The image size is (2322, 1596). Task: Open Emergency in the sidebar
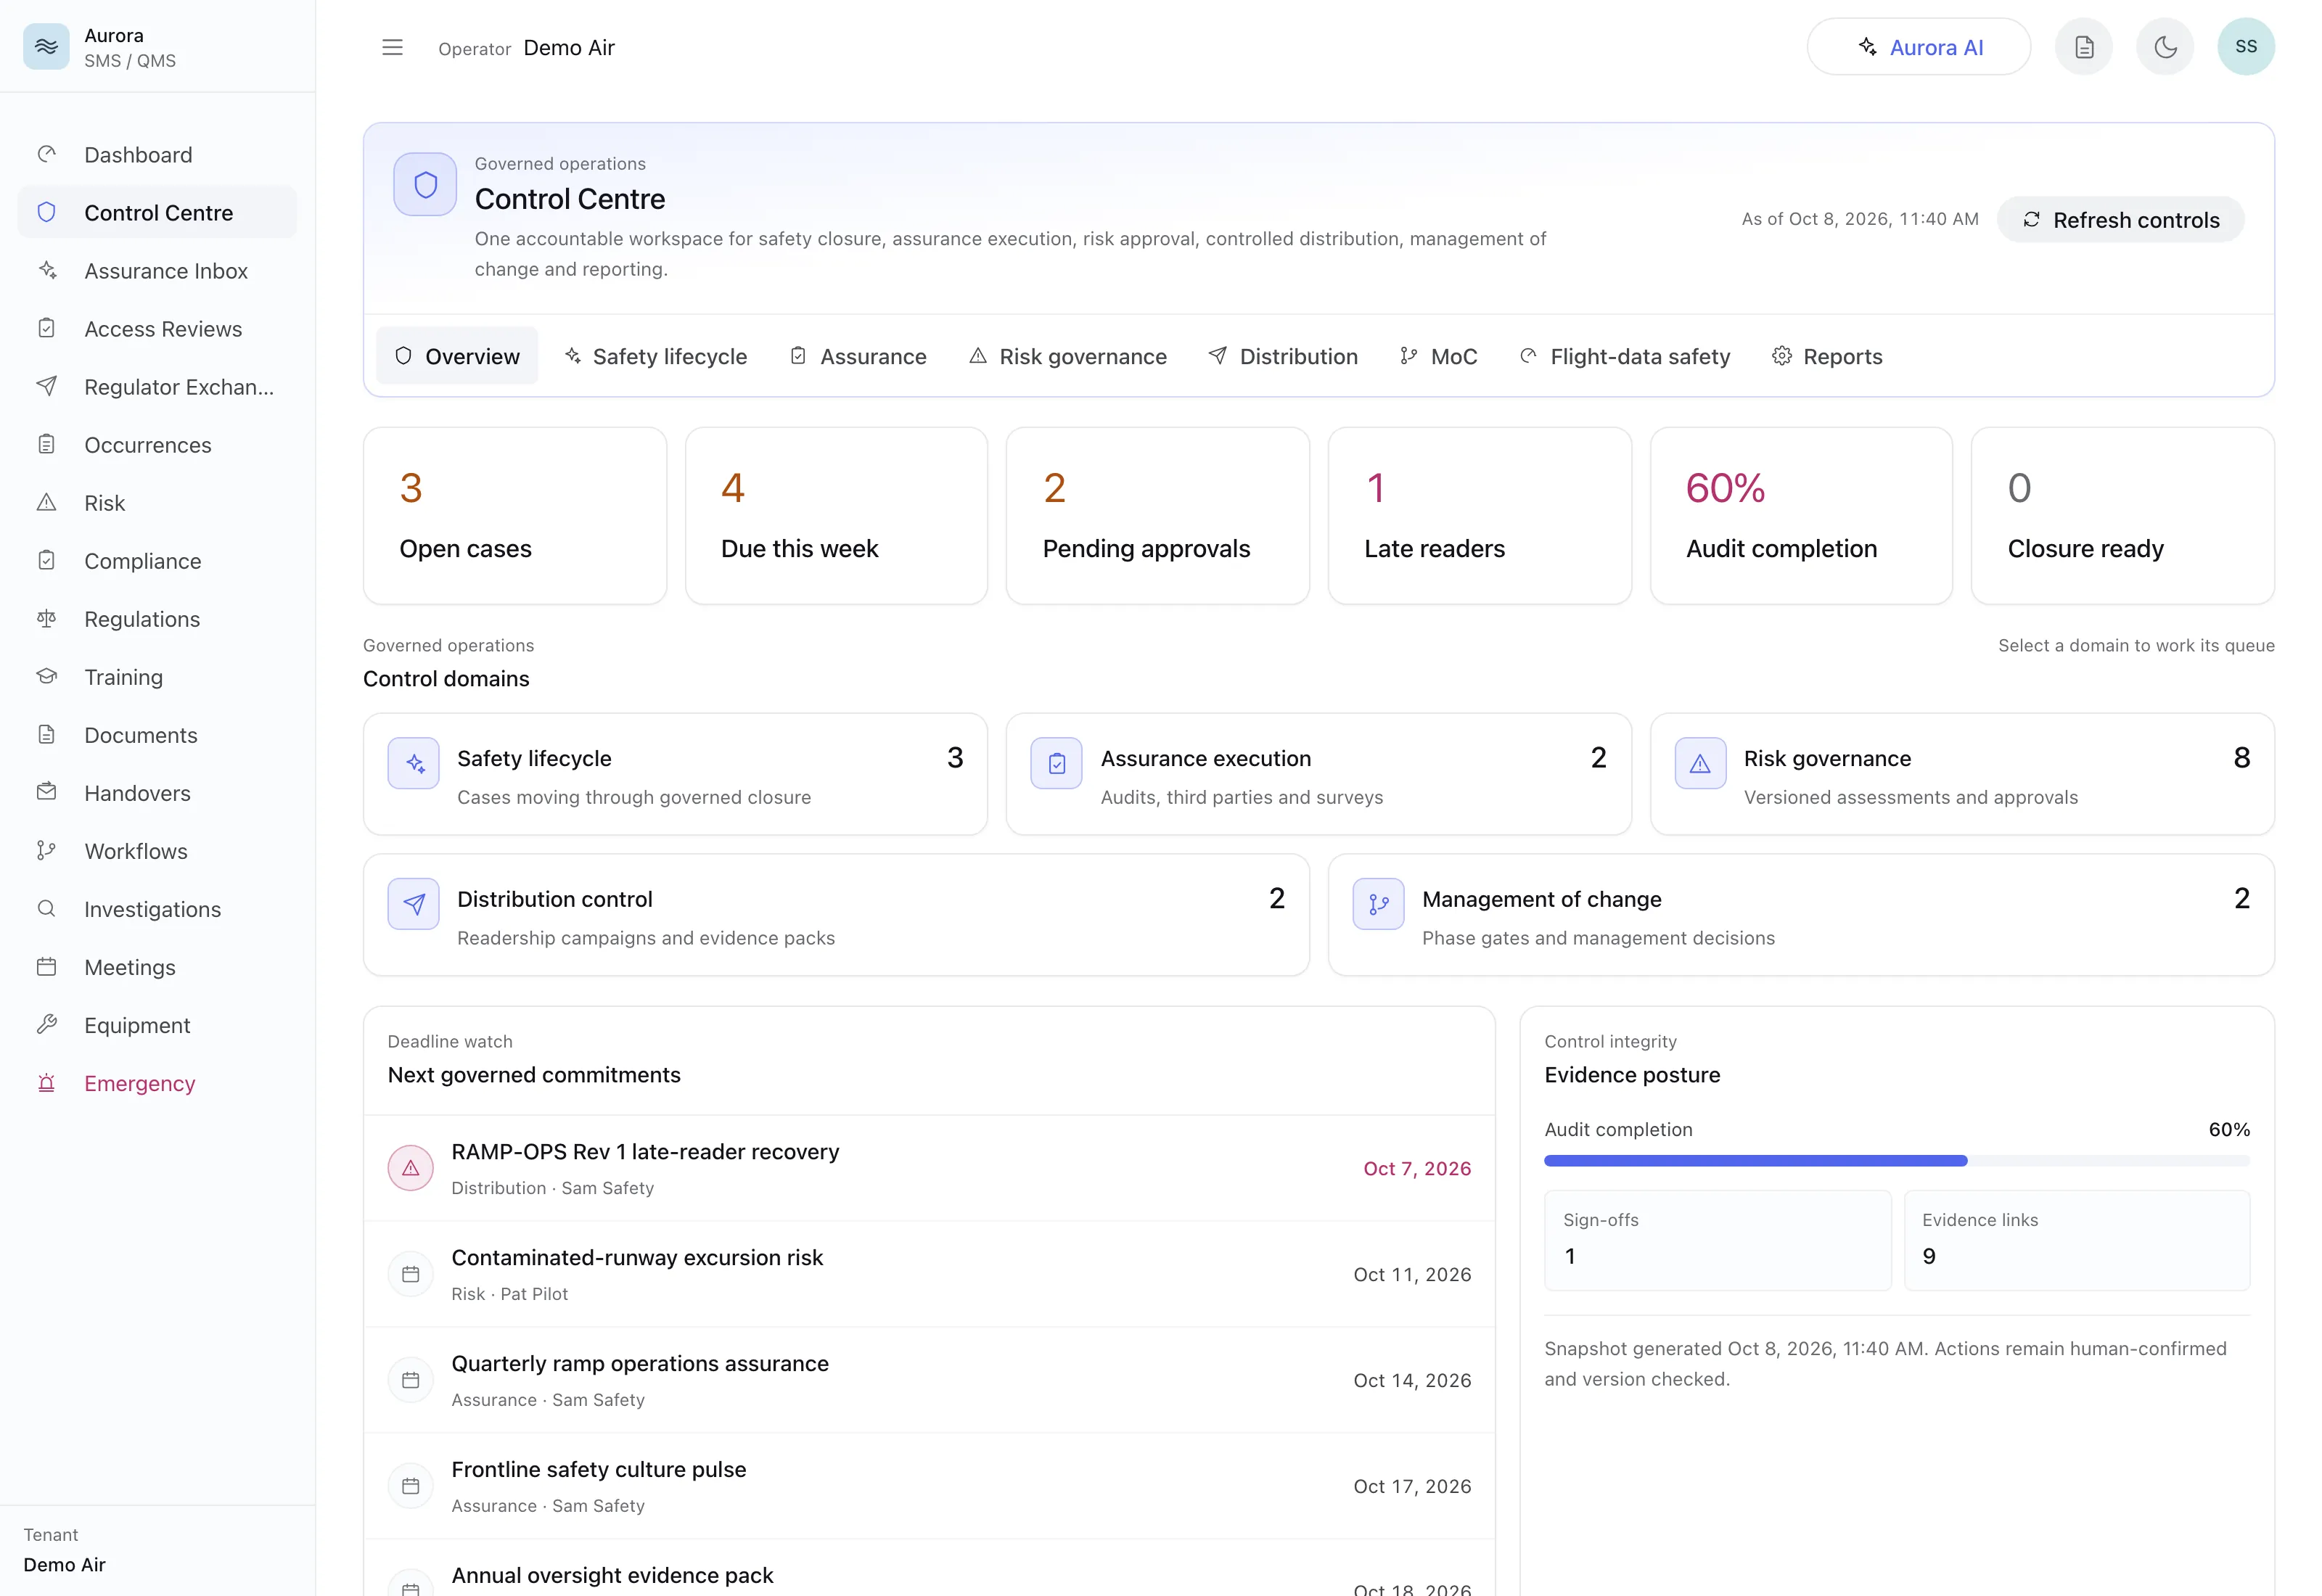tap(158, 1083)
